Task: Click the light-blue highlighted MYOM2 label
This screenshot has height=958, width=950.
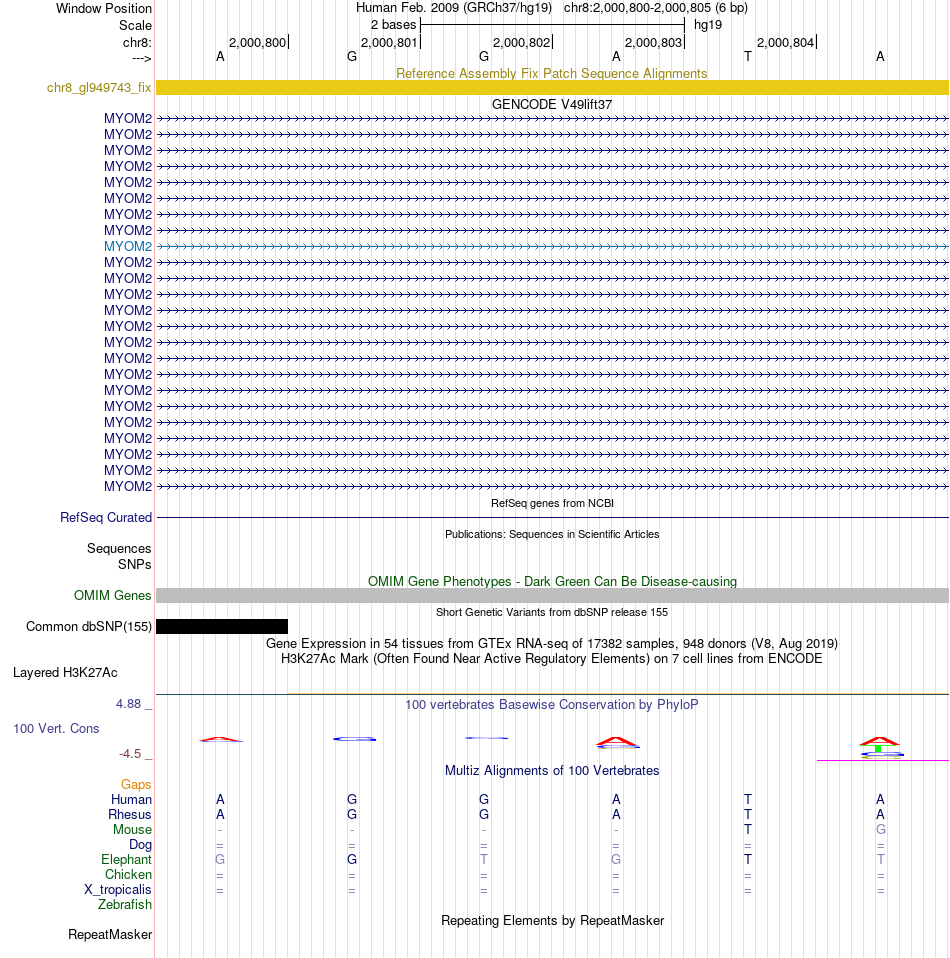Action: pos(128,246)
